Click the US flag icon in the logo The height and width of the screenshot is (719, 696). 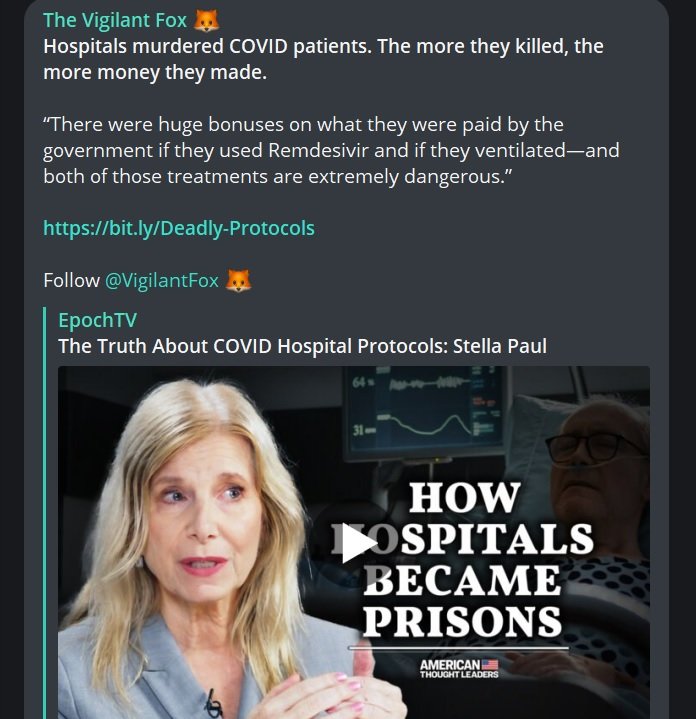[x=490, y=664]
